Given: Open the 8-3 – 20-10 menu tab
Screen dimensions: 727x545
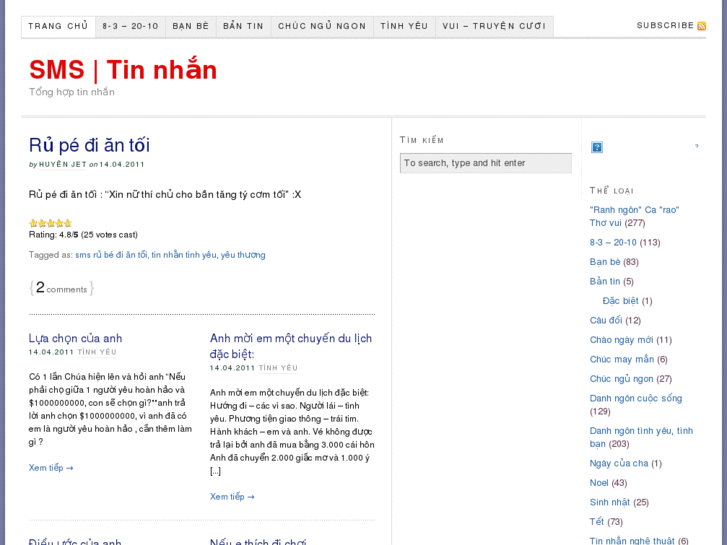Looking at the screenshot, I should click(130, 26).
